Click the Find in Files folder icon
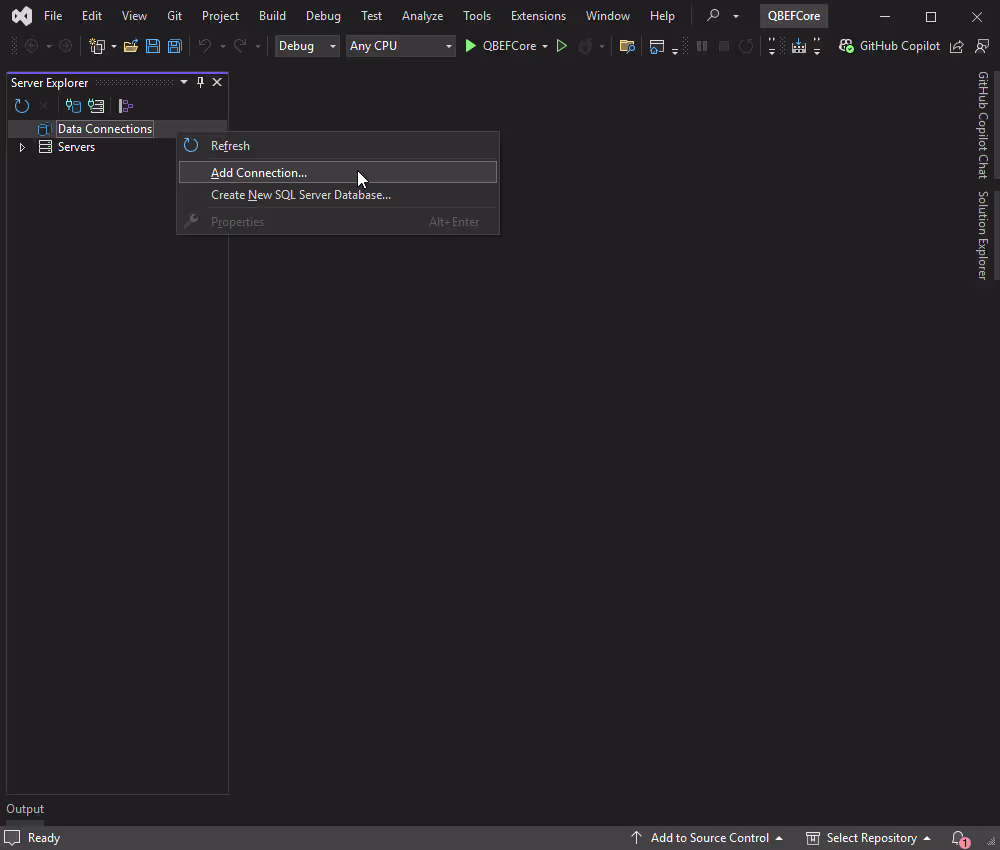1000x850 pixels. 627,46
